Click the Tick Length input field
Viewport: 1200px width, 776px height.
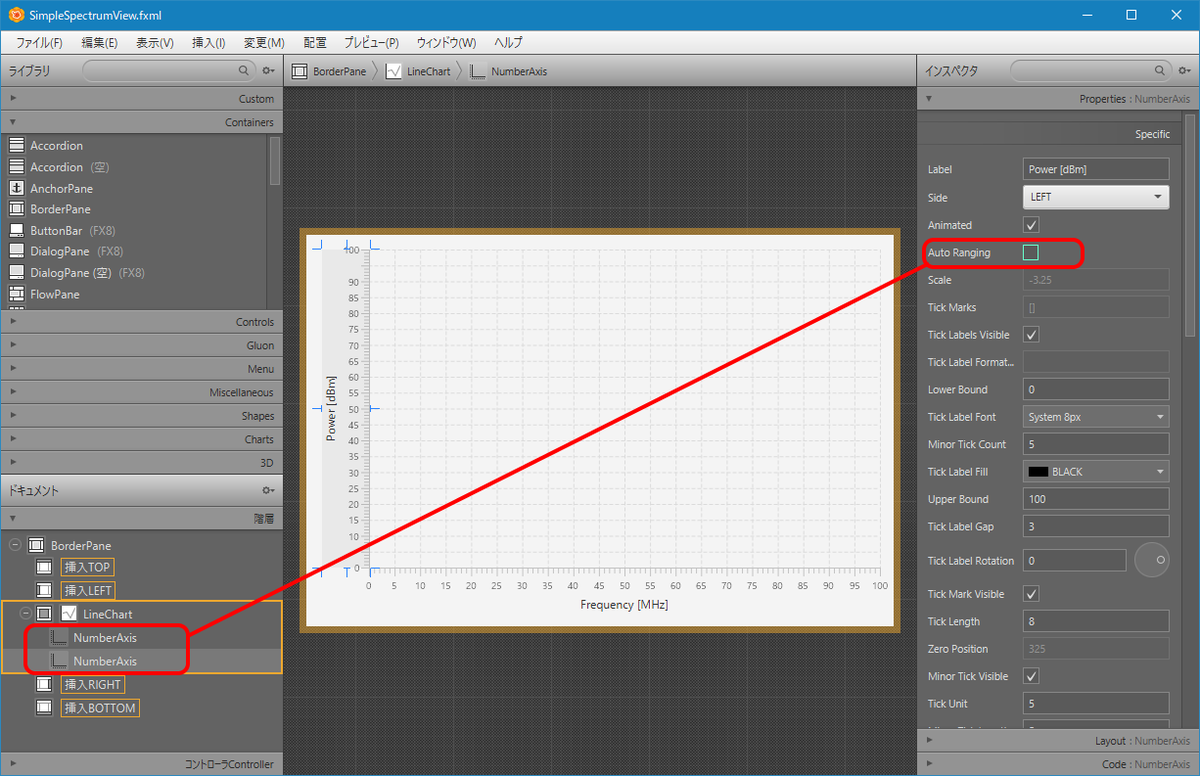1096,622
